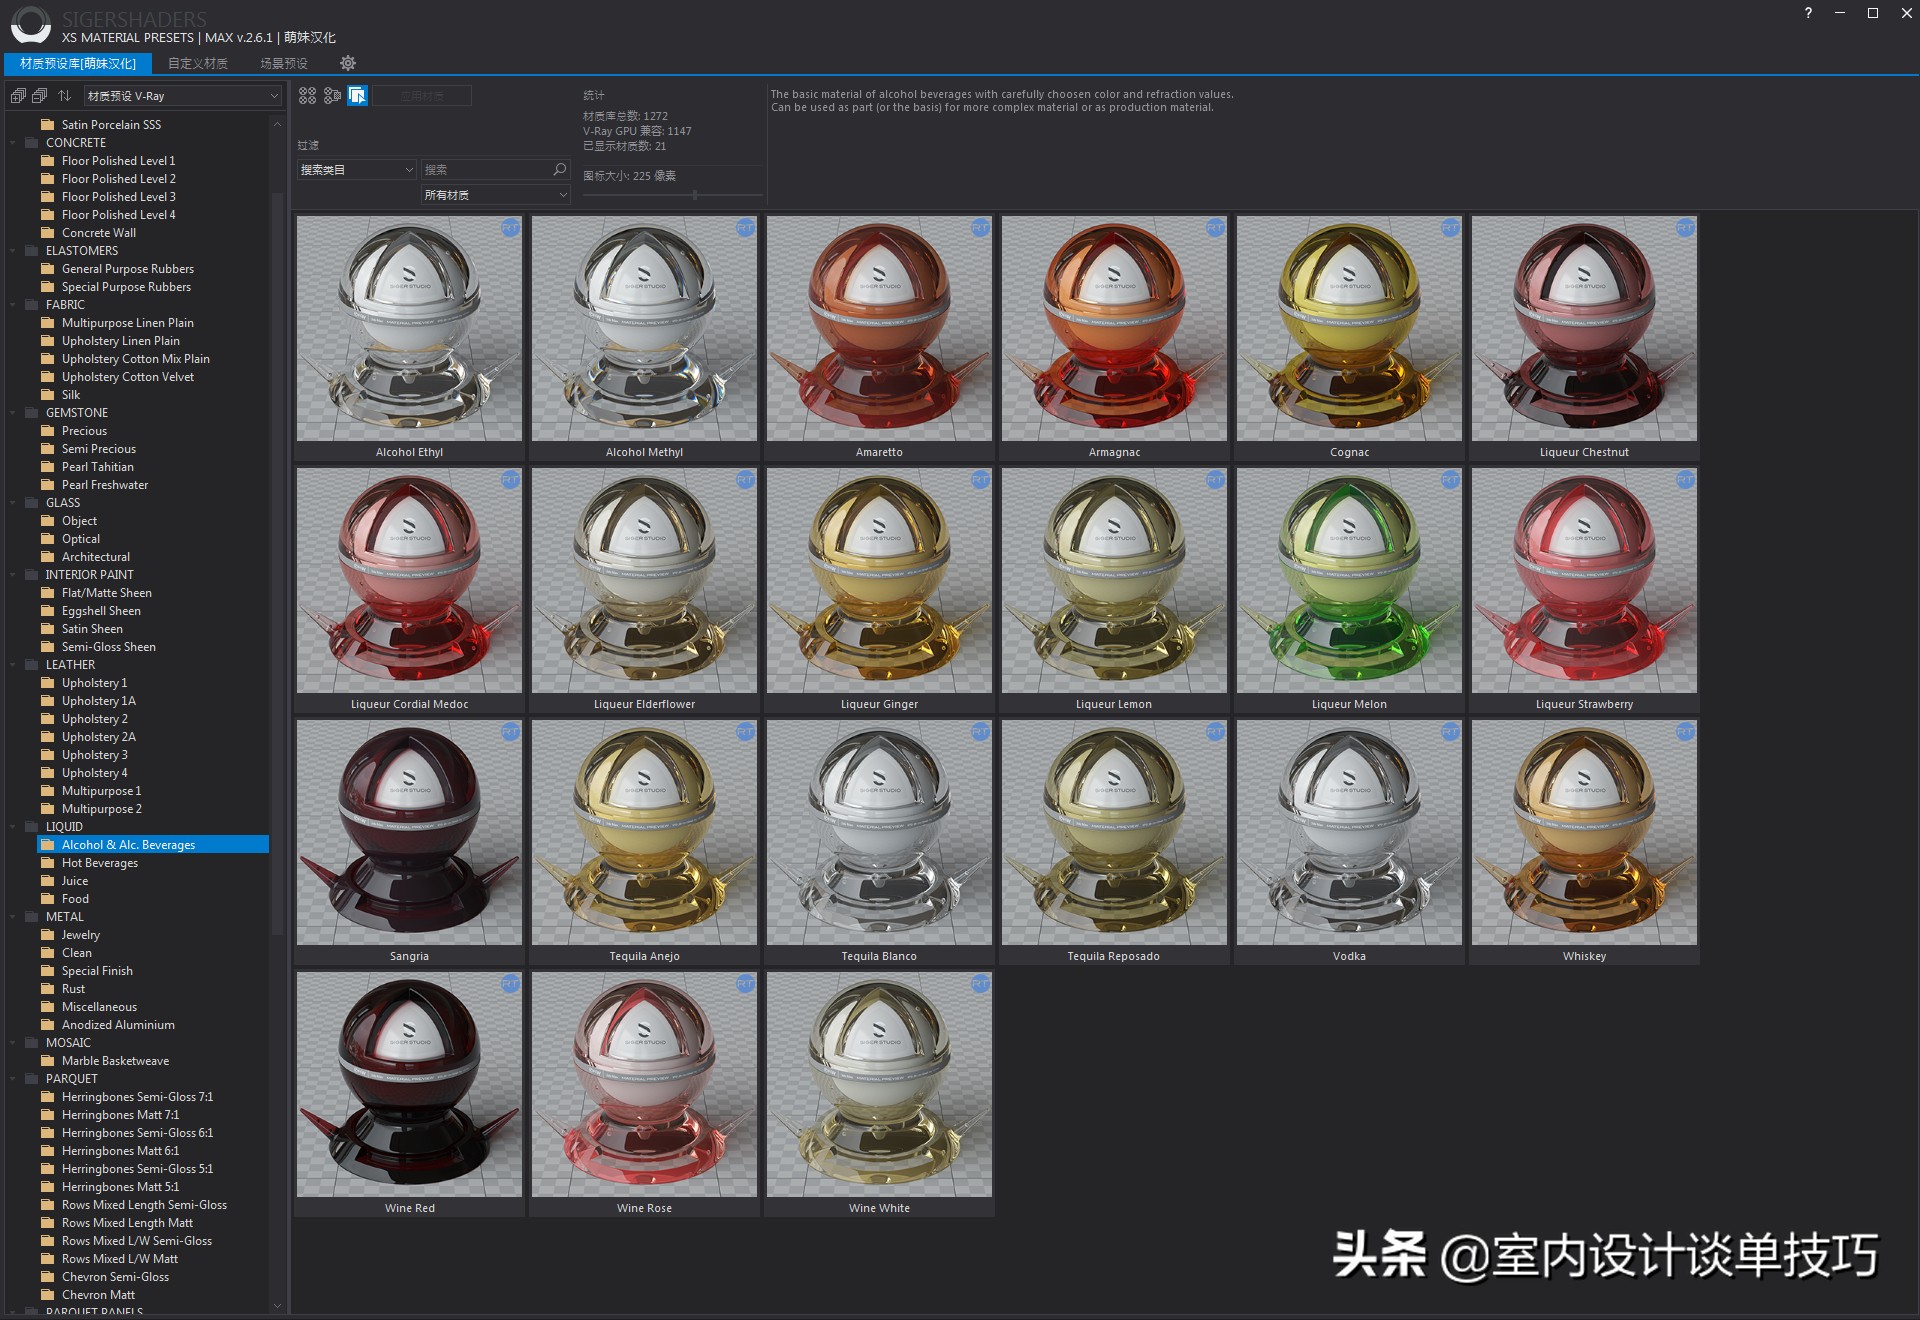Switch to the 场景预设 tab

(283, 63)
